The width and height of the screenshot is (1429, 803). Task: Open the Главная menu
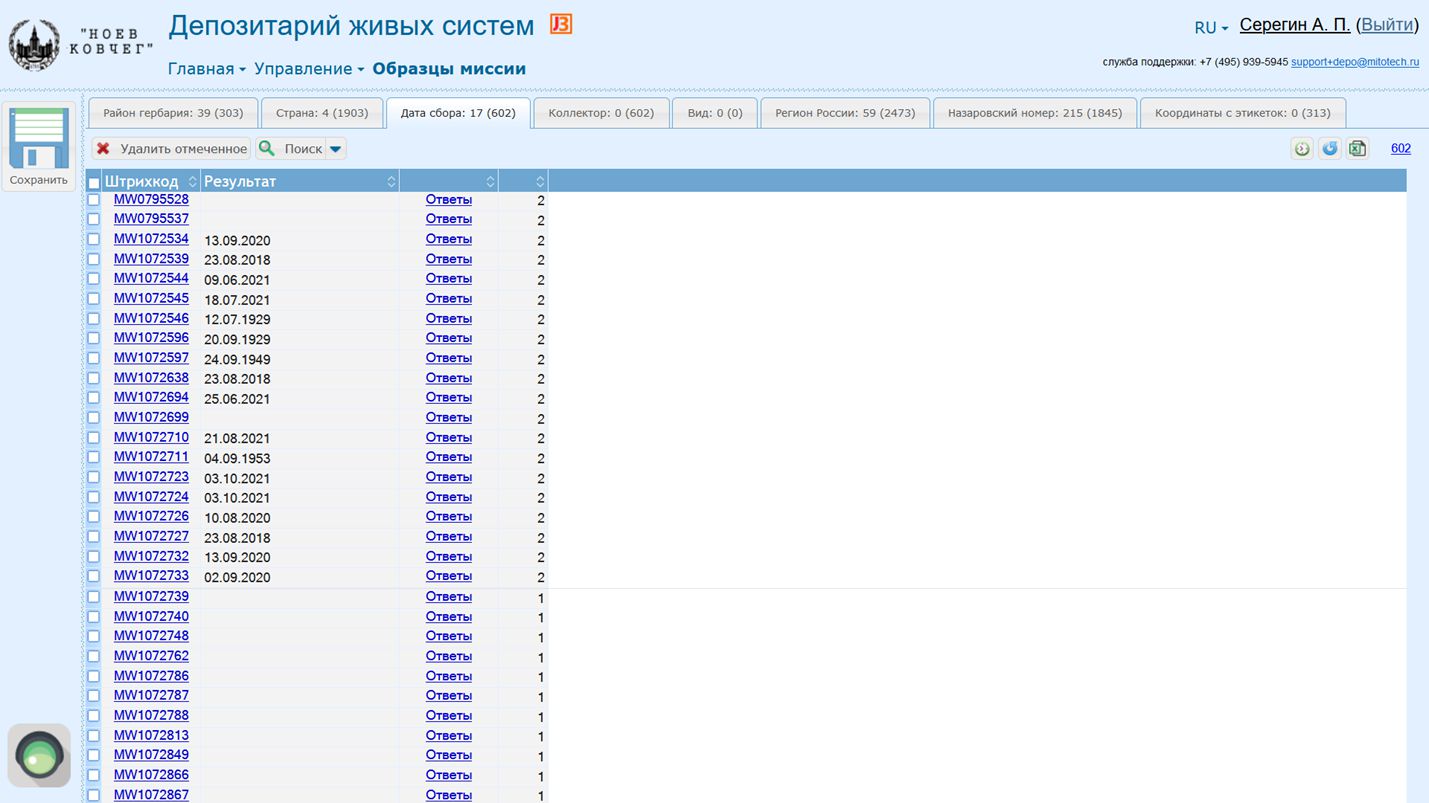[x=206, y=69]
